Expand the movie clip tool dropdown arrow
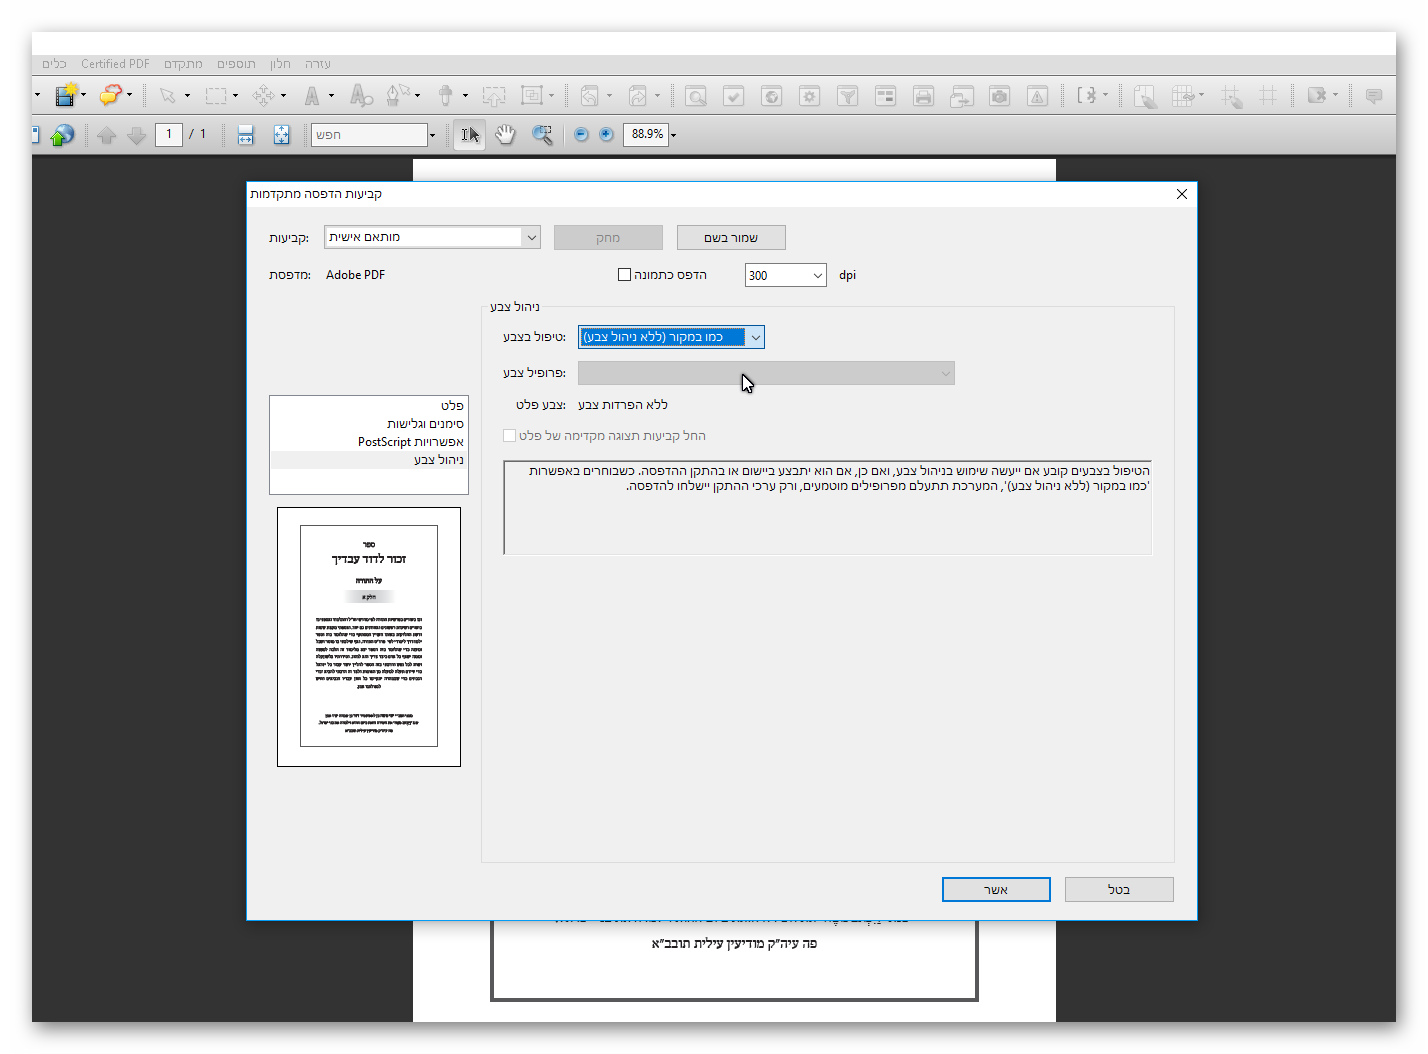Screen dimensions: 1428x1054 [x=83, y=96]
